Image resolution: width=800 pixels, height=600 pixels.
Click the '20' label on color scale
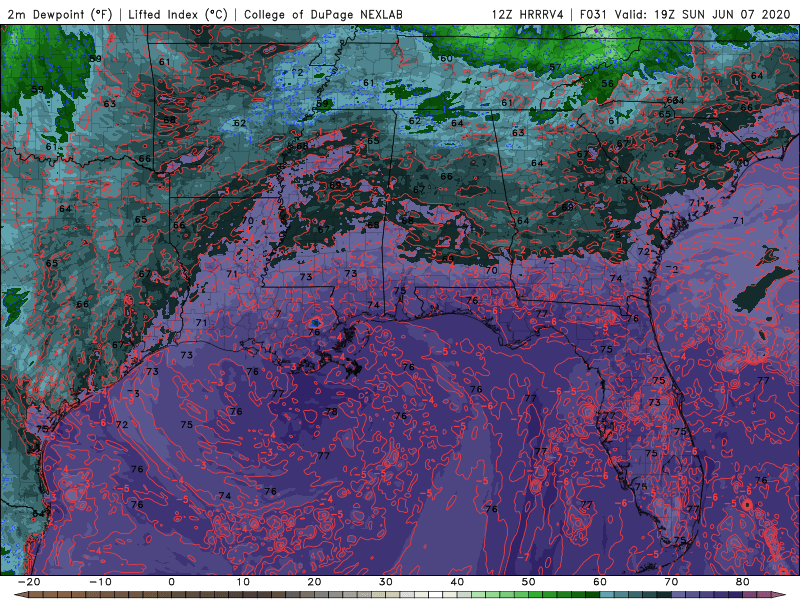[314, 582]
